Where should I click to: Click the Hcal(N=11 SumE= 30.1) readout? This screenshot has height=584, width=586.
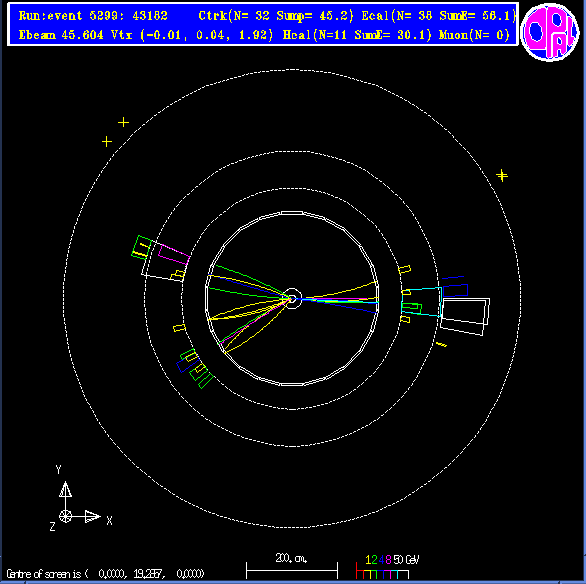pyautogui.click(x=357, y=35)
